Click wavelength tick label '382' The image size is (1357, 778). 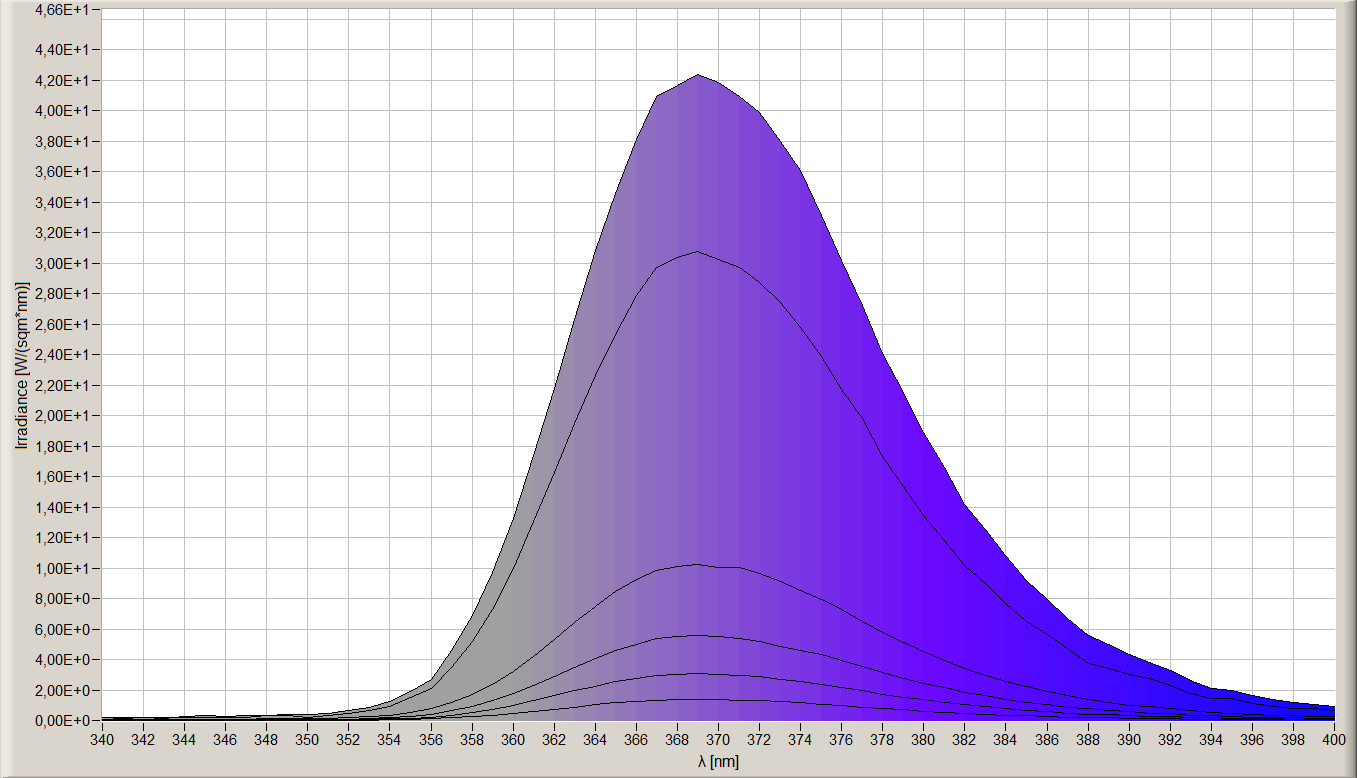tap(964, 740)
